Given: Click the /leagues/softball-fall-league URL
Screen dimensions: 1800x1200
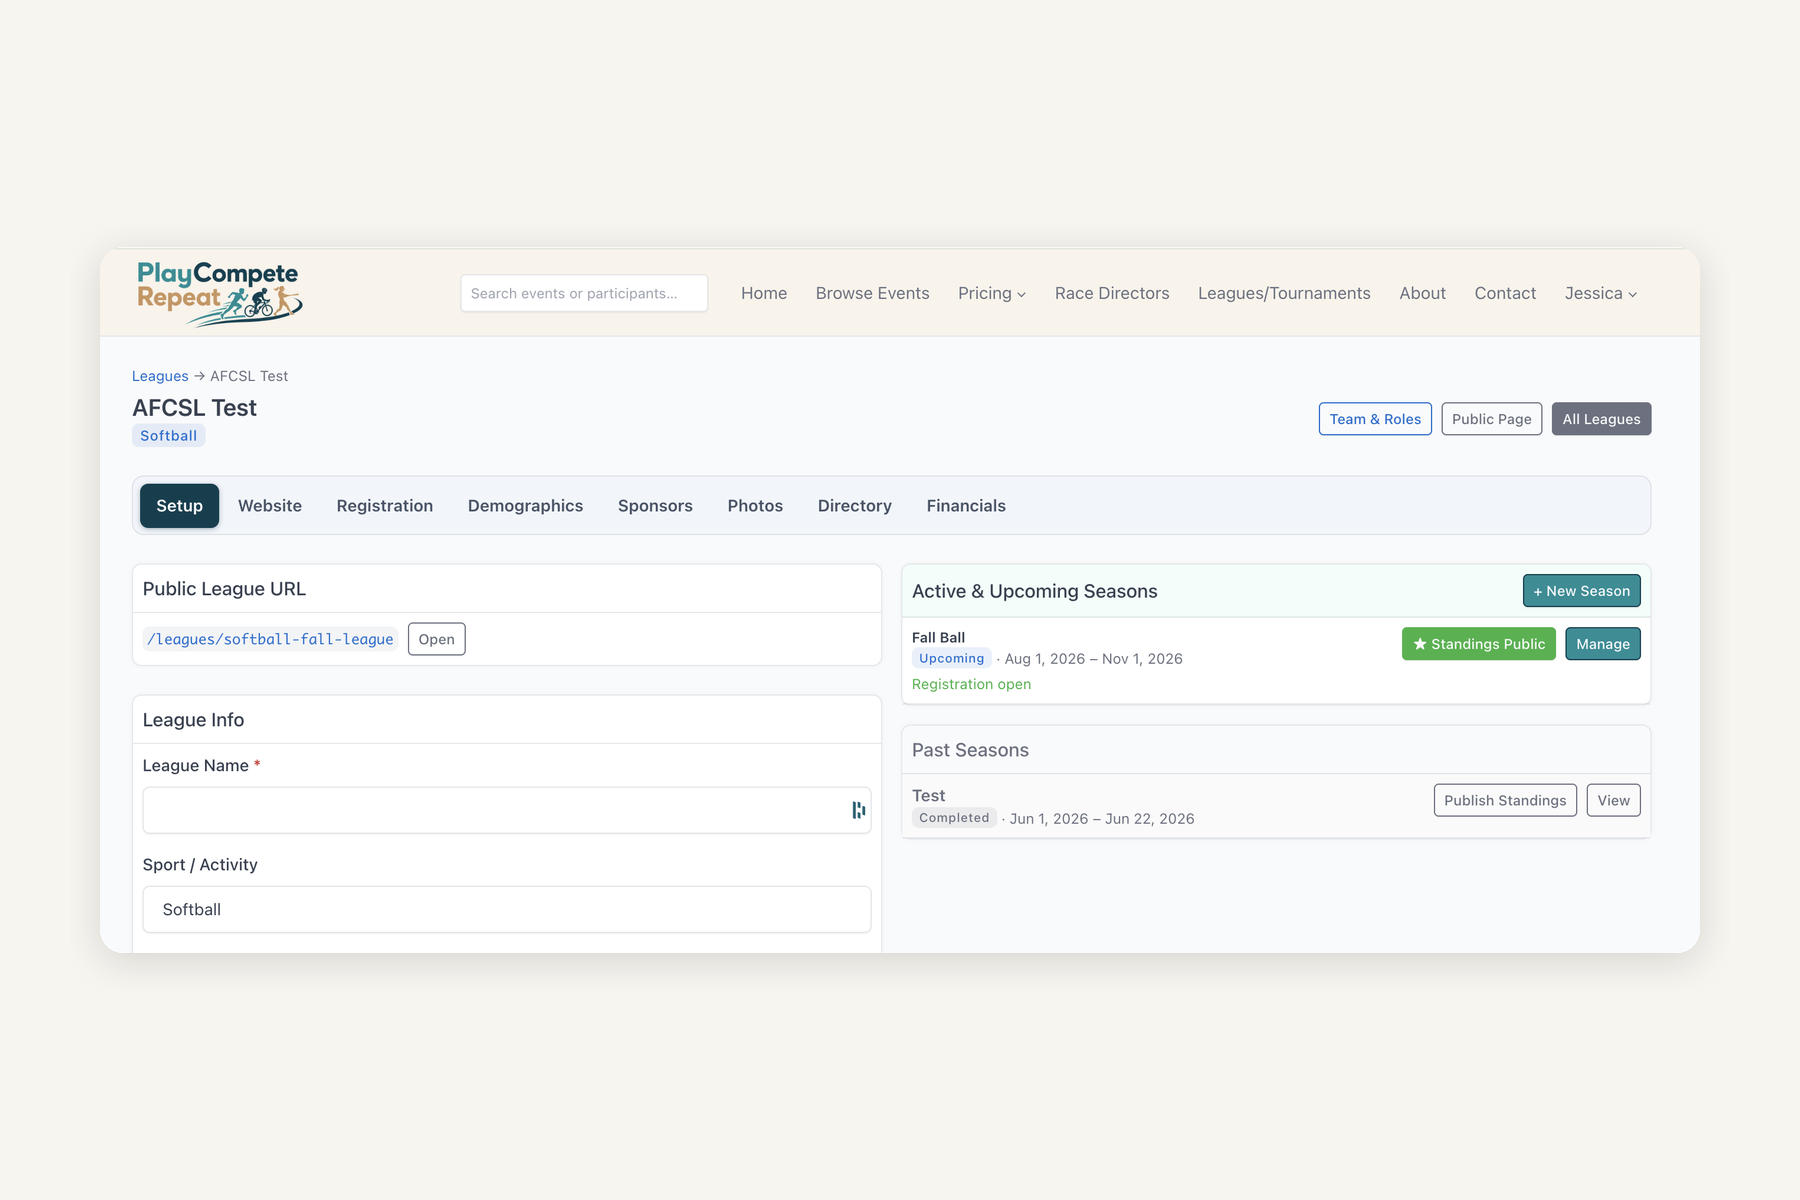Looking at the screenshot, I should [x=270, y=639].
